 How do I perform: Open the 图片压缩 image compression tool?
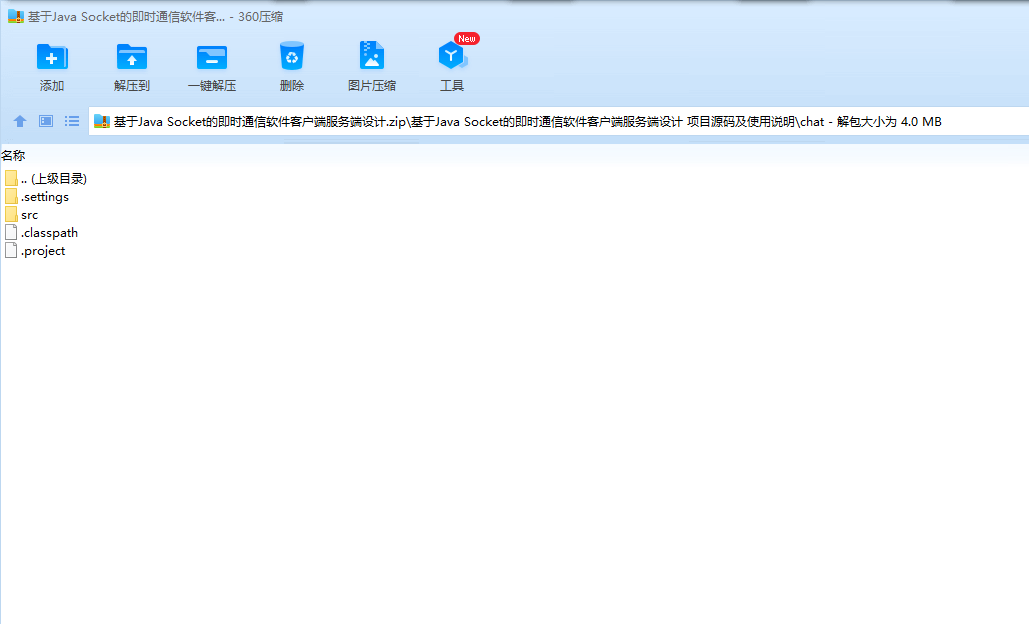click(x=371, y=56)
